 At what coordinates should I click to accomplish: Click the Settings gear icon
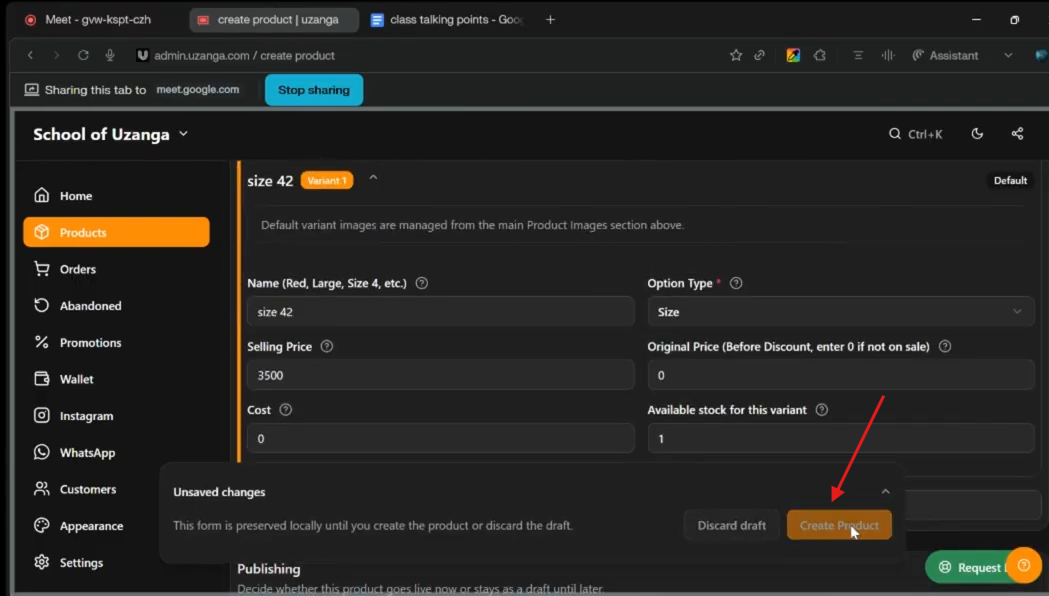(x=41, y=563)
